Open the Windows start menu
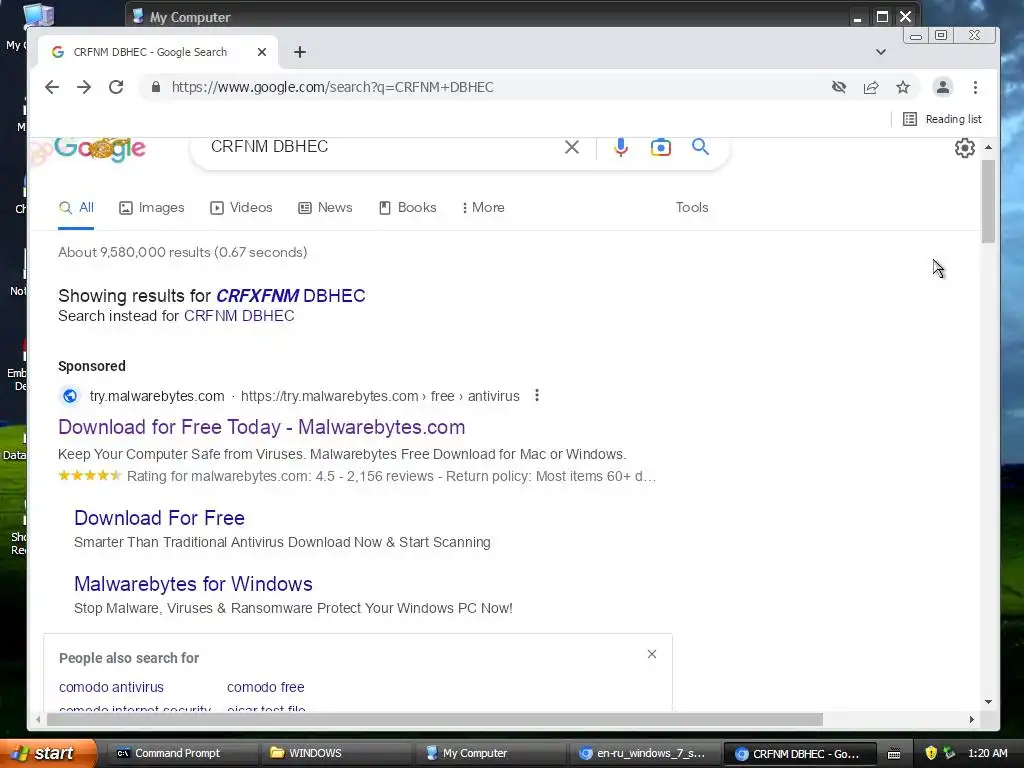 (x=48, y=754)
